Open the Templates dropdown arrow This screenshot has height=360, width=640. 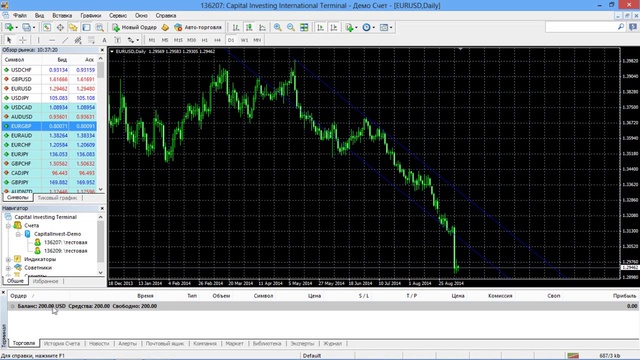[391, 27]
